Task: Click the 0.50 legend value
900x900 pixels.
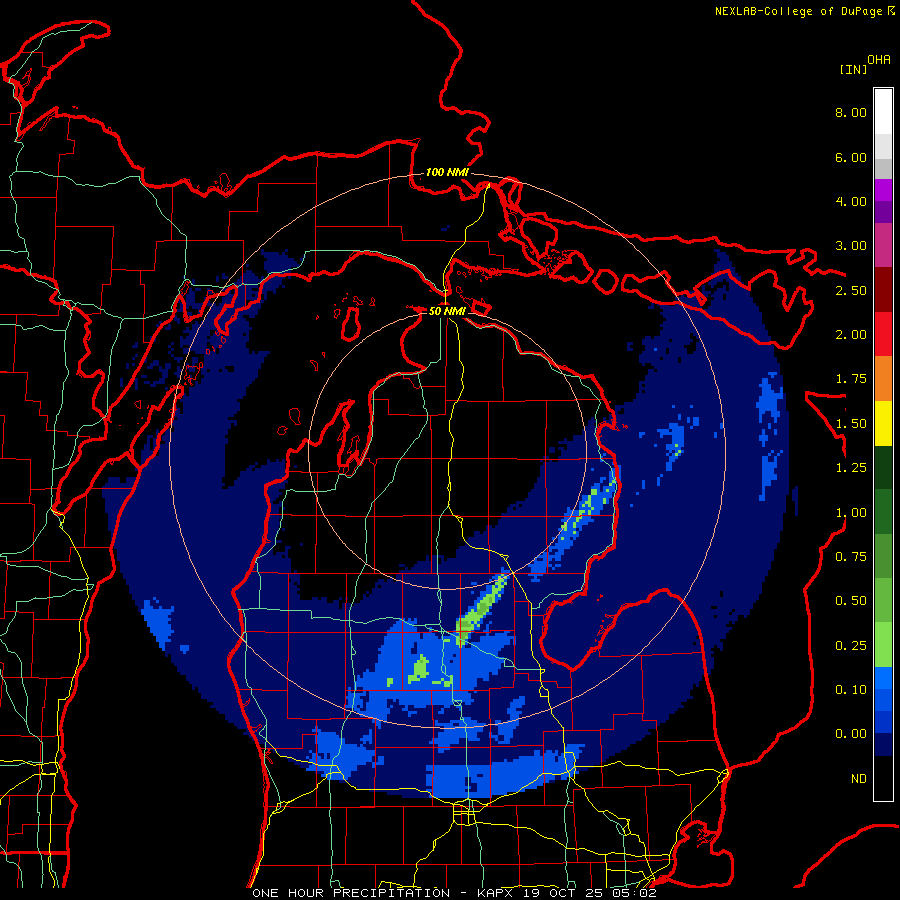Action: coord(851,601)
